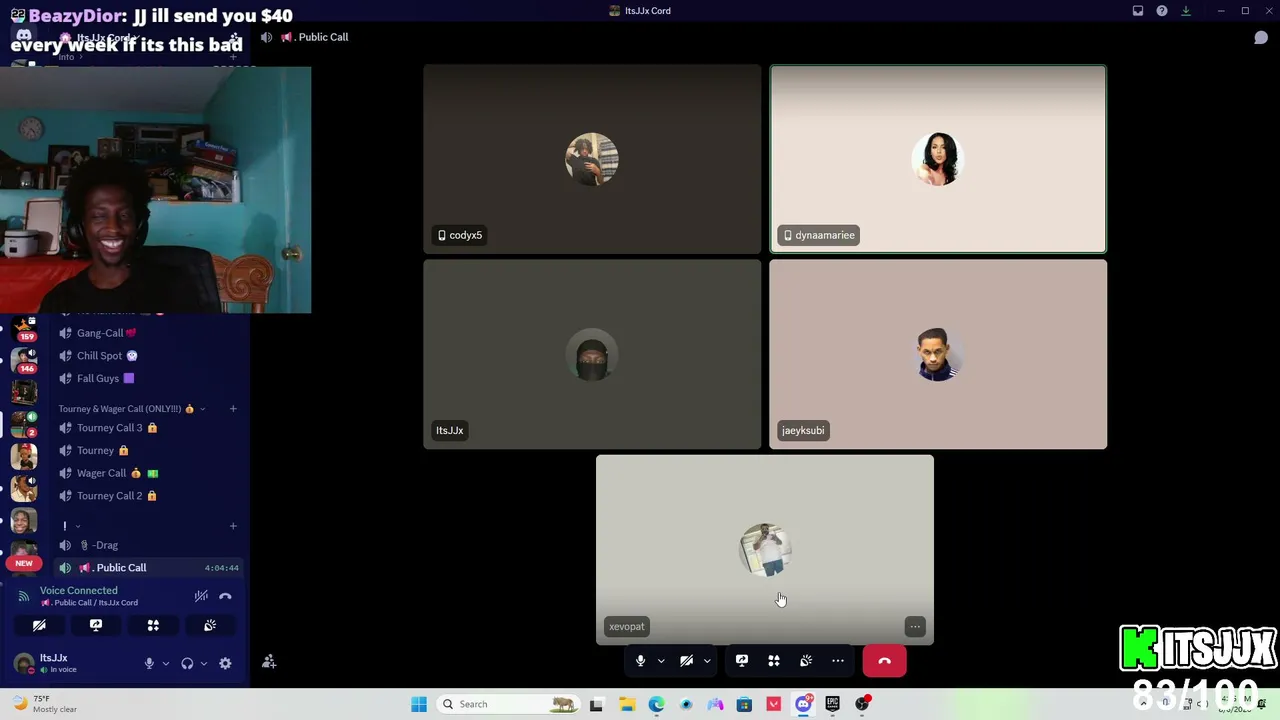
Task: Focus cody×5's video tile
Action: (x=592, y=159)
